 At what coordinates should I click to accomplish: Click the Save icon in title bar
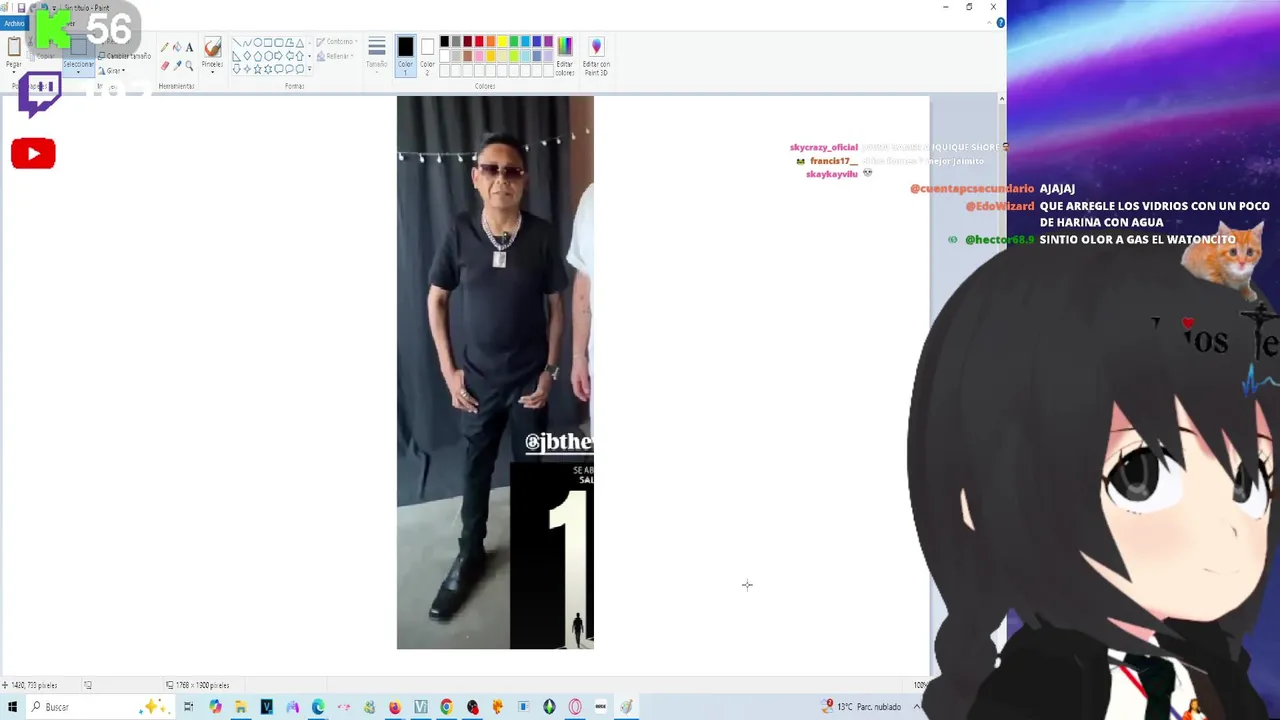21,7
